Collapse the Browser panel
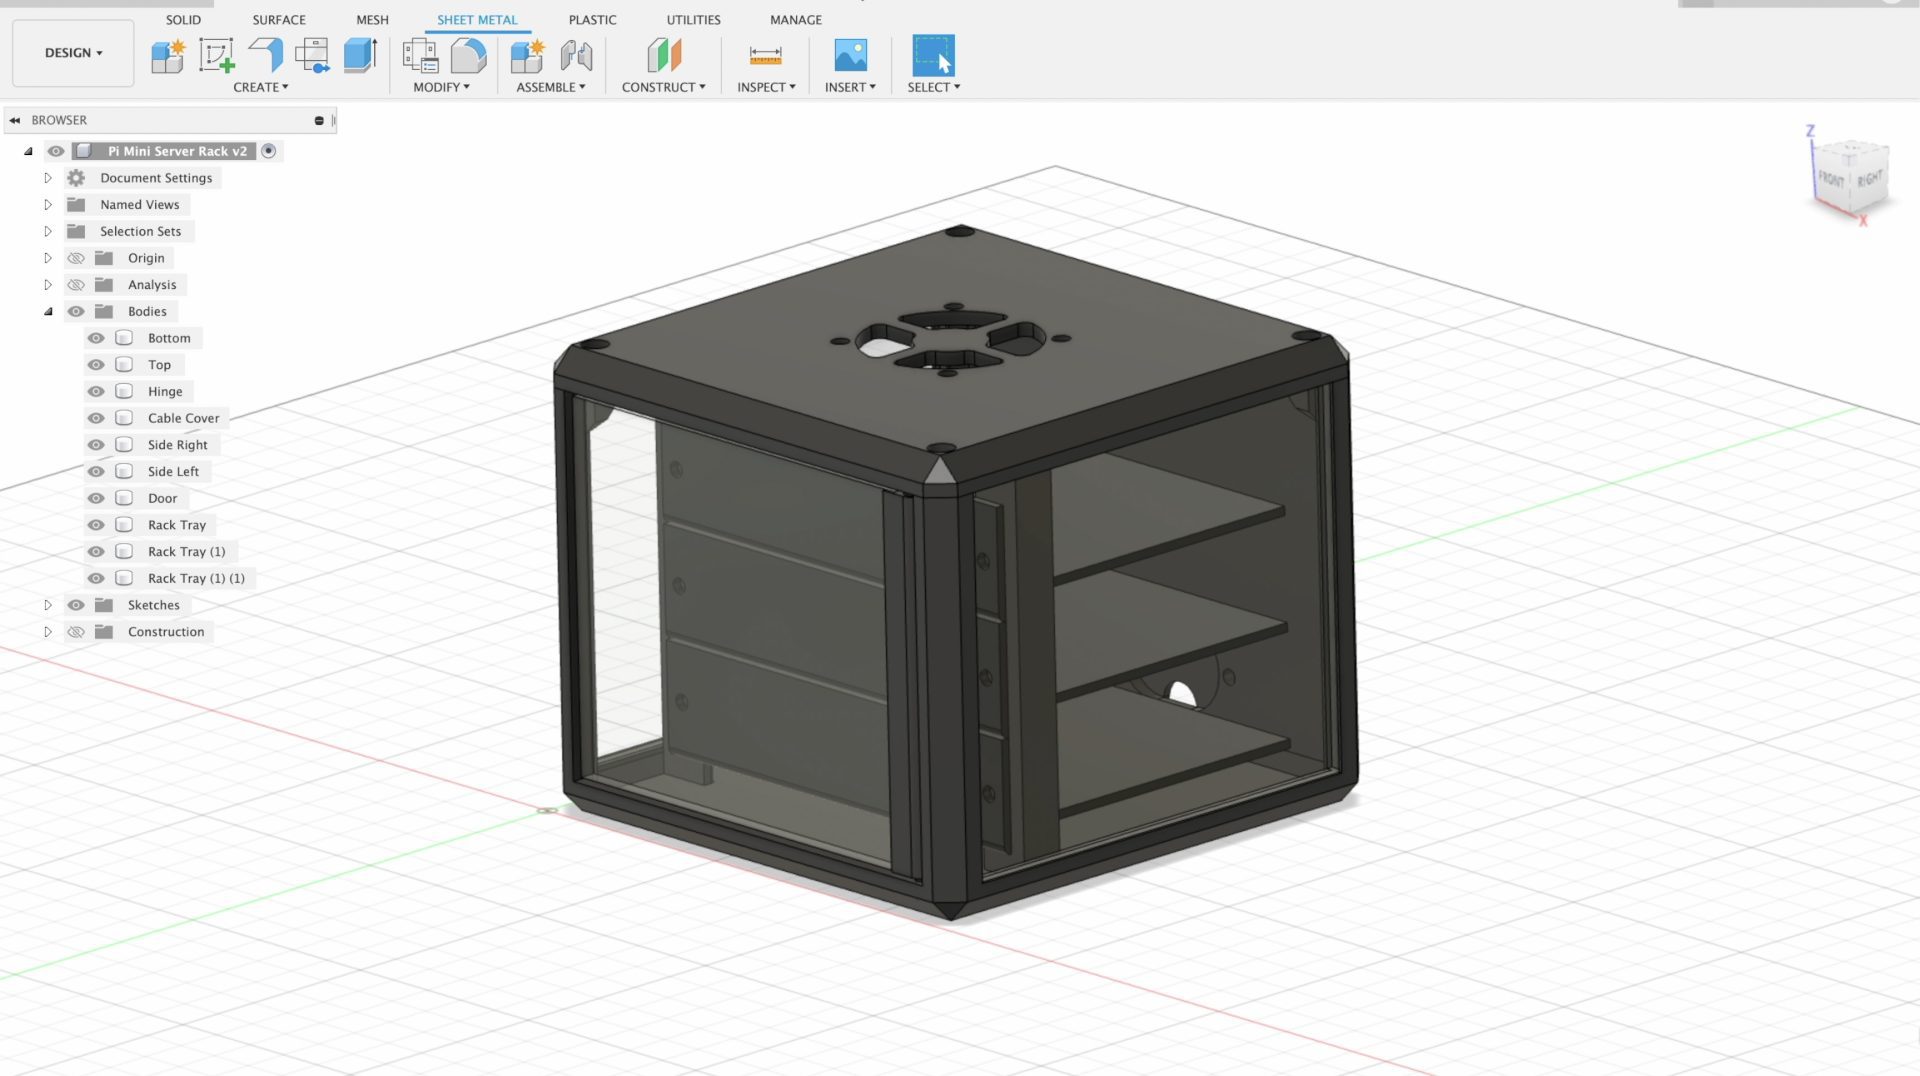Screen dimensions: 1920x1076 pyautogui.click(x=15, y=120)
